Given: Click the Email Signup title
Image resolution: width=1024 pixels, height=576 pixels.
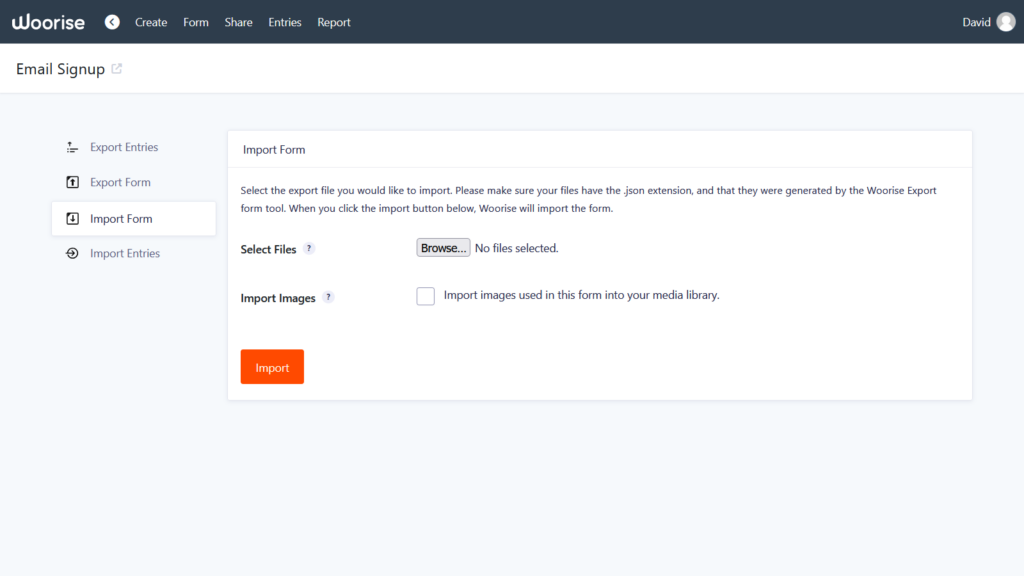Looking at the screenshot, I should point(59,68).
